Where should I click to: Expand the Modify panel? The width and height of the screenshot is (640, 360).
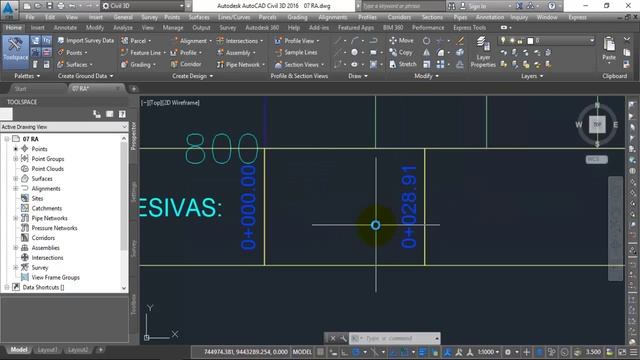[x=426, y=76]
